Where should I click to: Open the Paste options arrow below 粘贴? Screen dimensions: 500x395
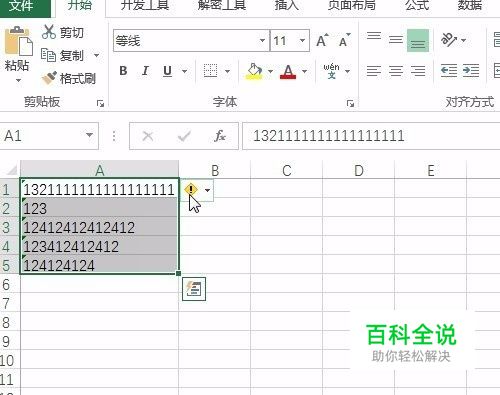[18, 80]
